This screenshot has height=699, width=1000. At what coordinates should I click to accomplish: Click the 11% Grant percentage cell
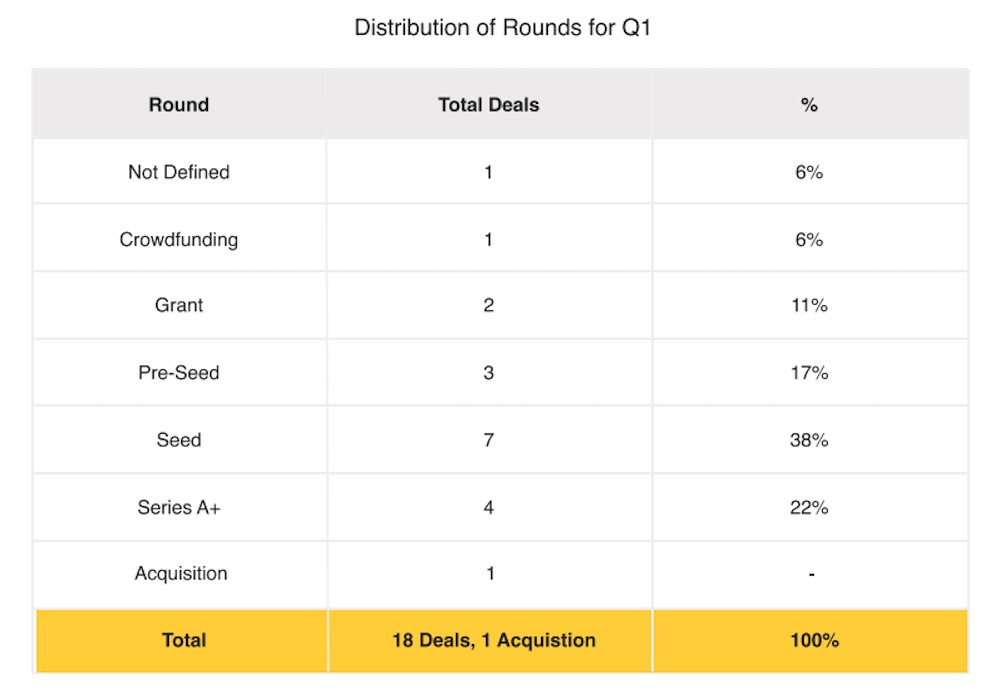click(809, 306)
